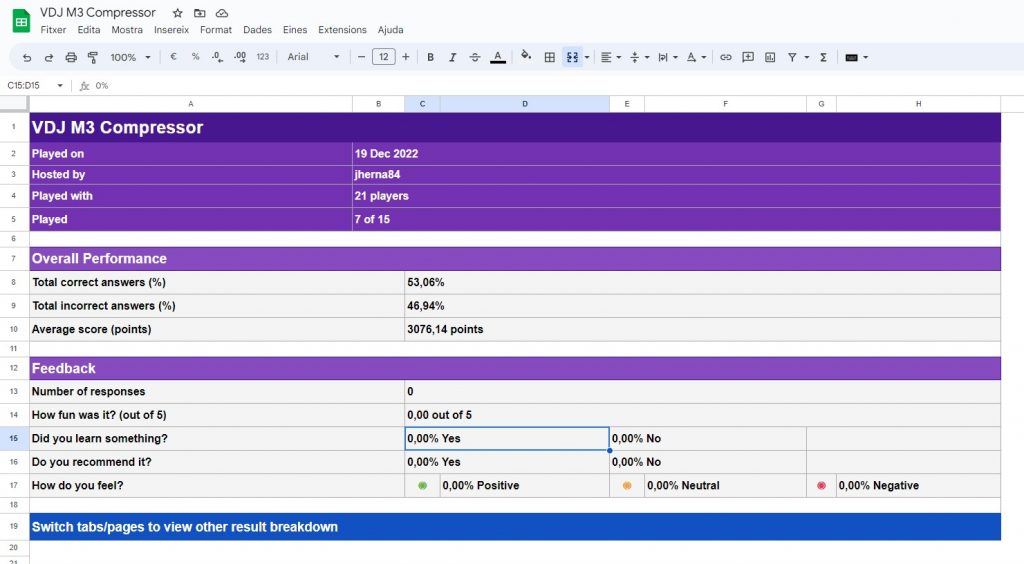Click the borders grid icon
Image resolution: width=1024 pixels, height=564 pixels.
(x=549, y=57)
